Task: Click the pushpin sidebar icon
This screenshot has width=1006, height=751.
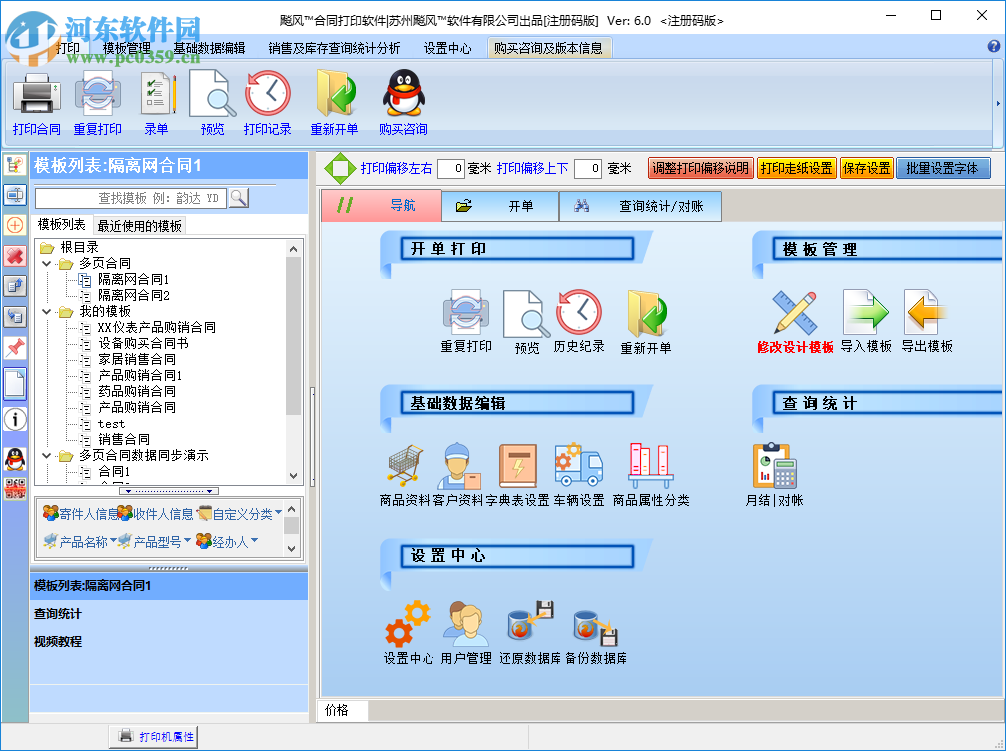Action: pos(15,348)
